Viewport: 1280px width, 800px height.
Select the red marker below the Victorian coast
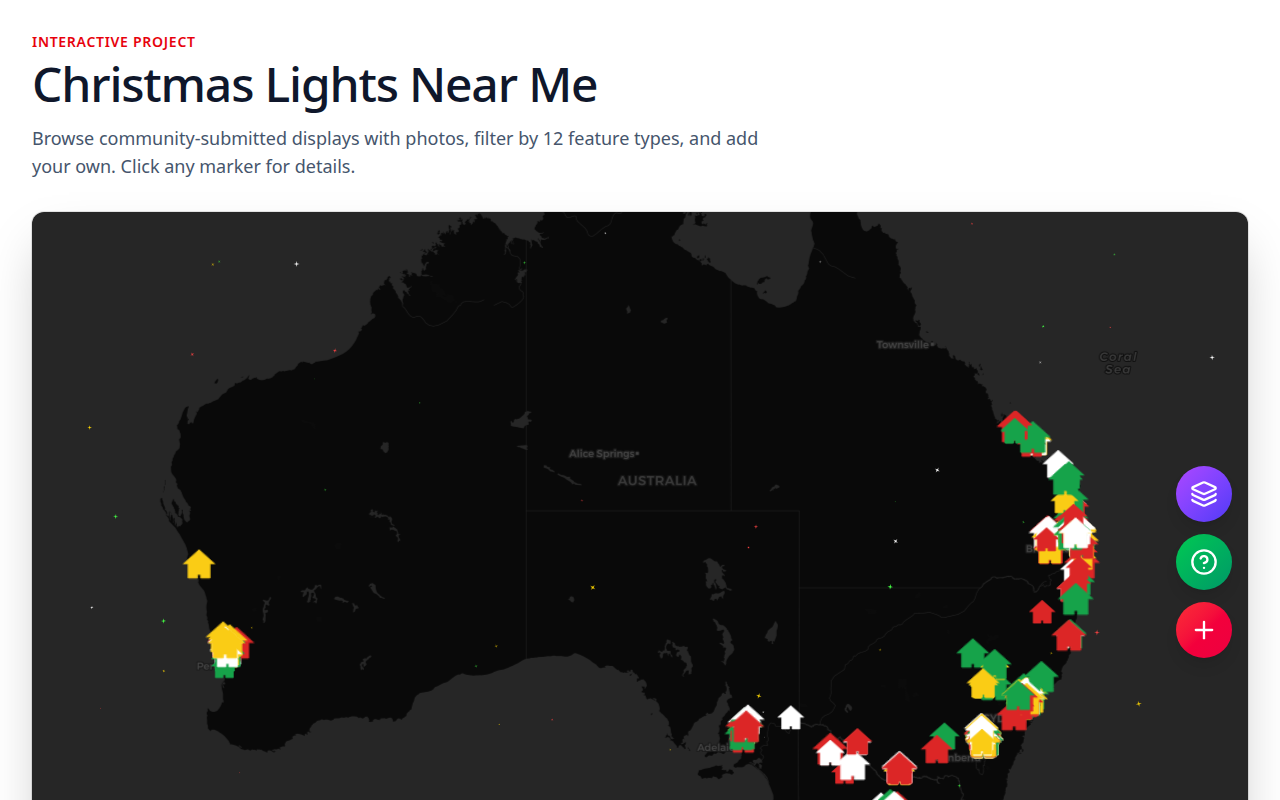(x=898, y=768)
